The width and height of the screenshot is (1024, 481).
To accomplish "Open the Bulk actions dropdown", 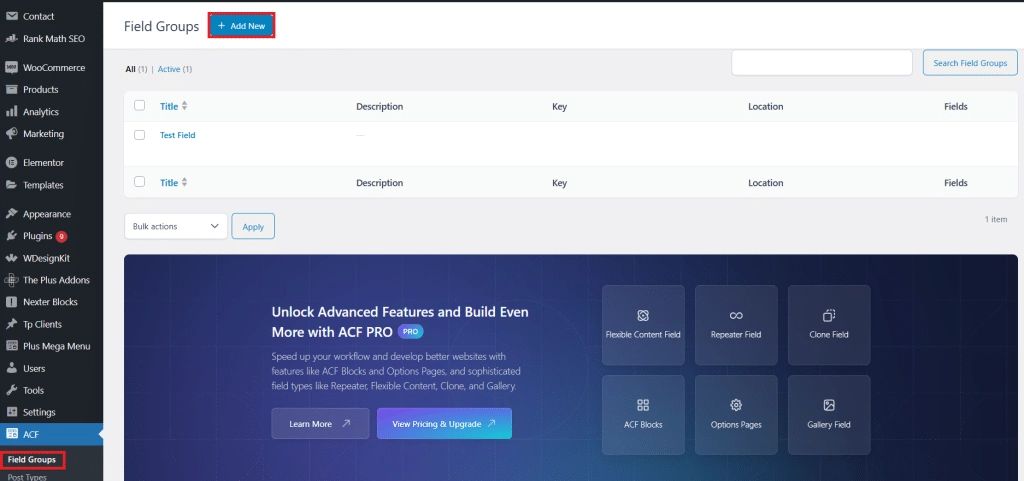I will pos(176,226).
